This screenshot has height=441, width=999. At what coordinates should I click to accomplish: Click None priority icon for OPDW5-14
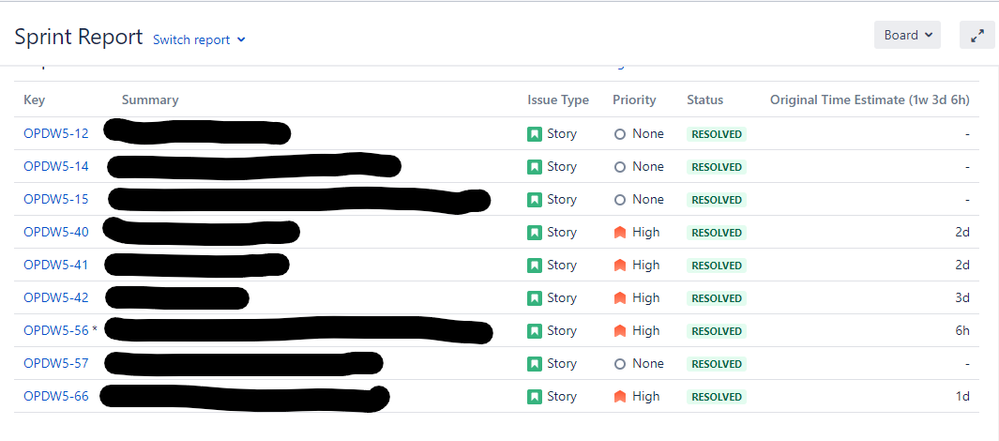[x=620, y=167]
